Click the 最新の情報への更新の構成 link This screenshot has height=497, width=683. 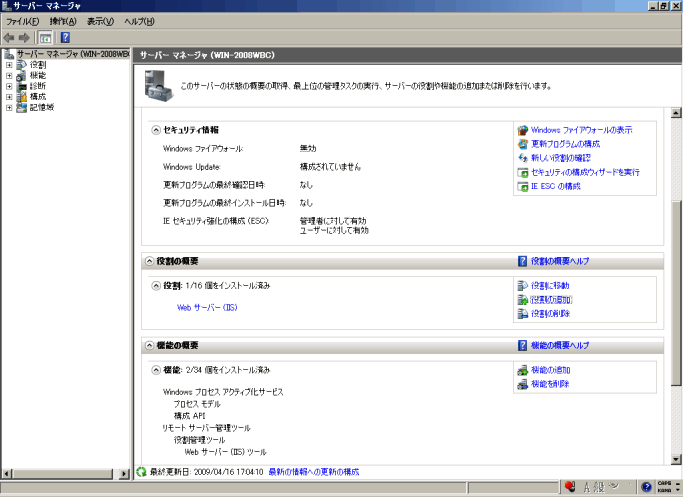pyautogui.click(x=314, y=472)
